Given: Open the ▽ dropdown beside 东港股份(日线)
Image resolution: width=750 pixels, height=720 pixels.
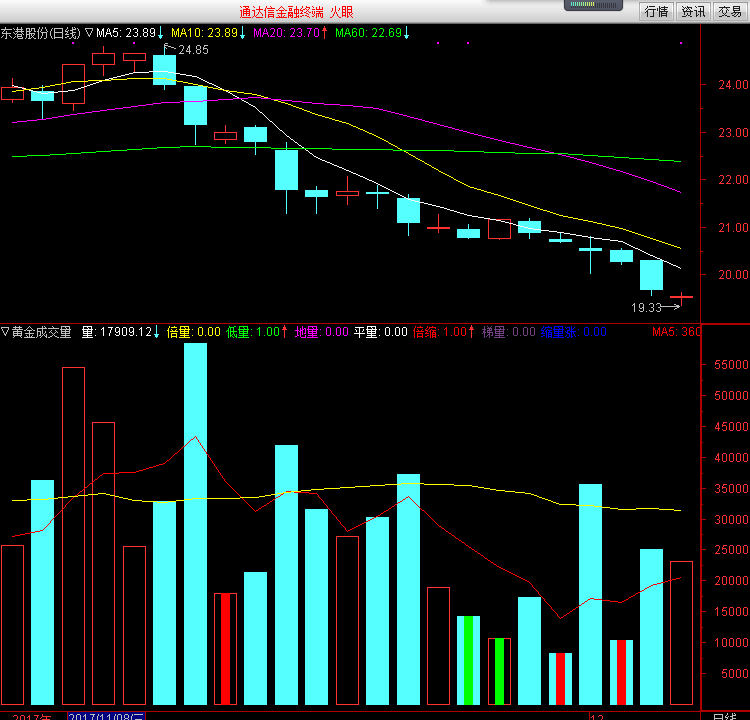Looking at the screenshot, I should (x=89, y=33).
